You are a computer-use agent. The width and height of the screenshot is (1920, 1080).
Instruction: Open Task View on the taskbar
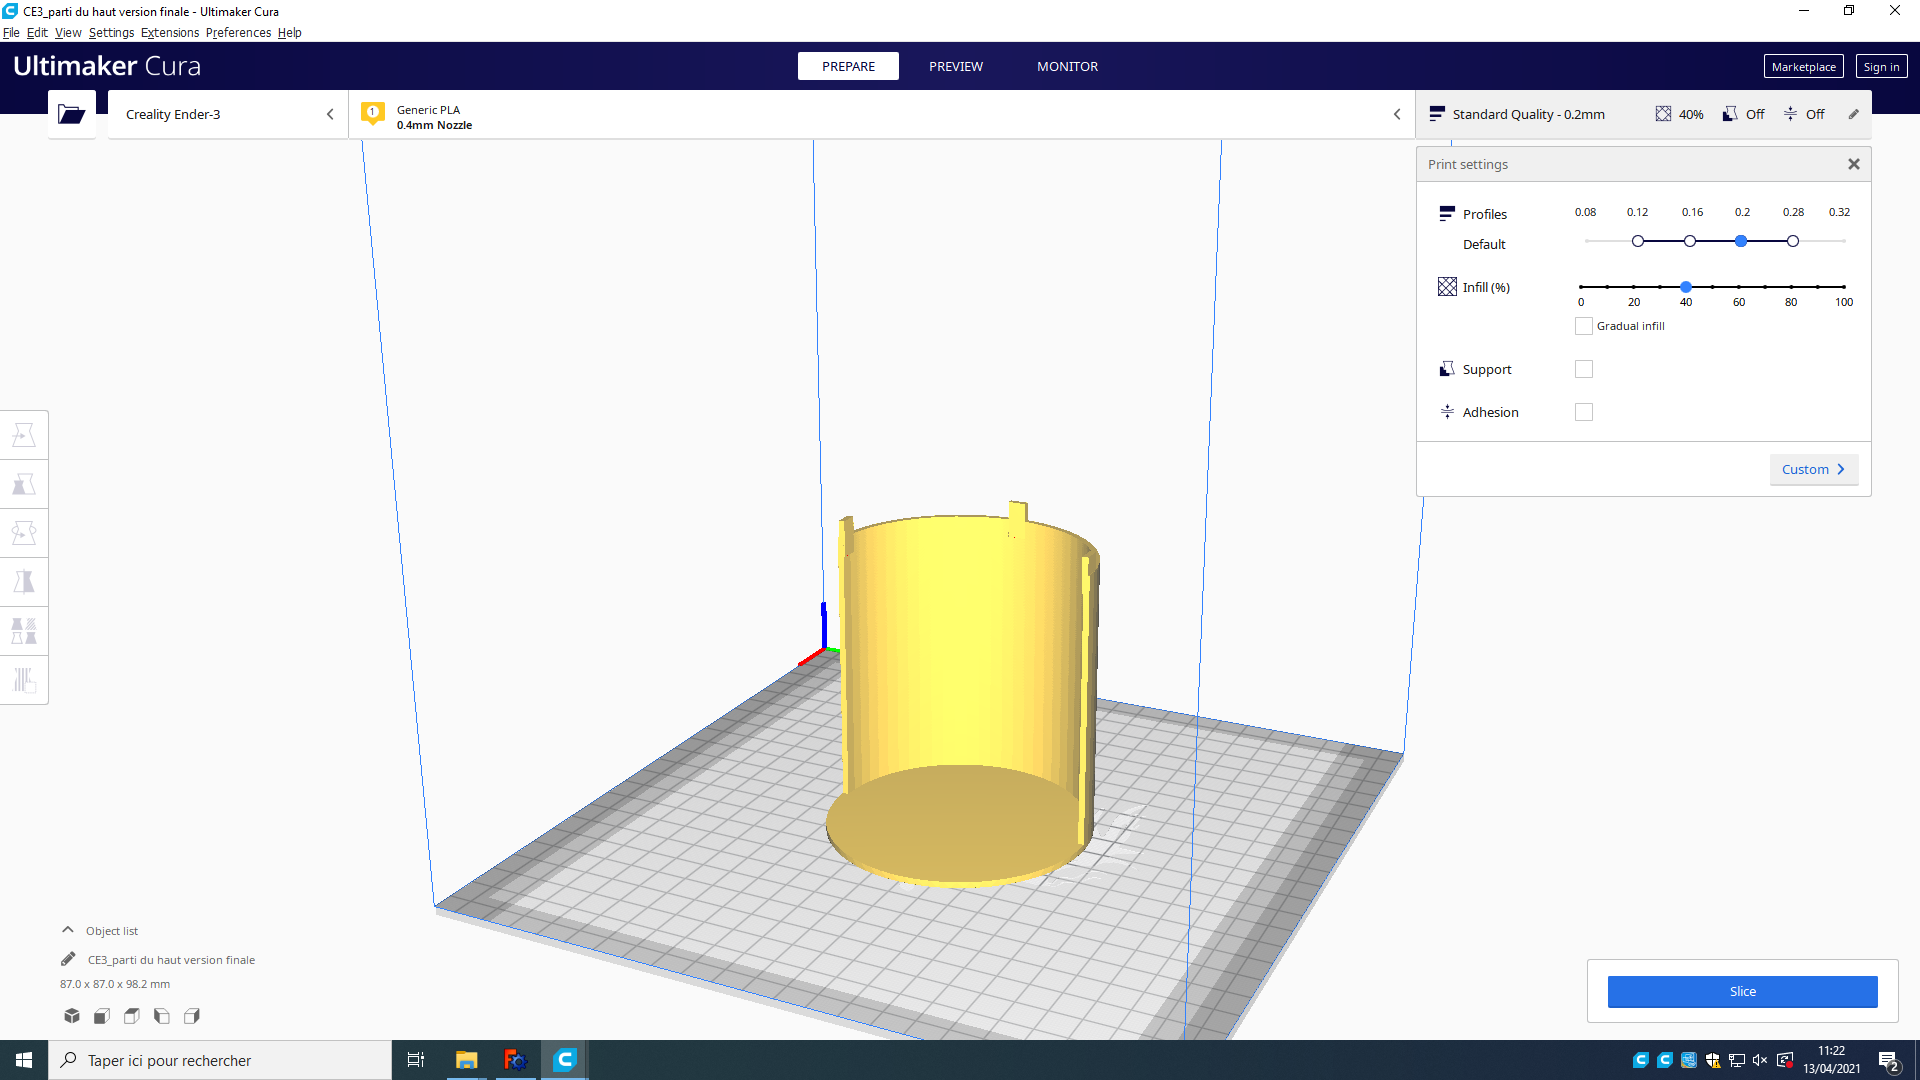point(416,1060)
